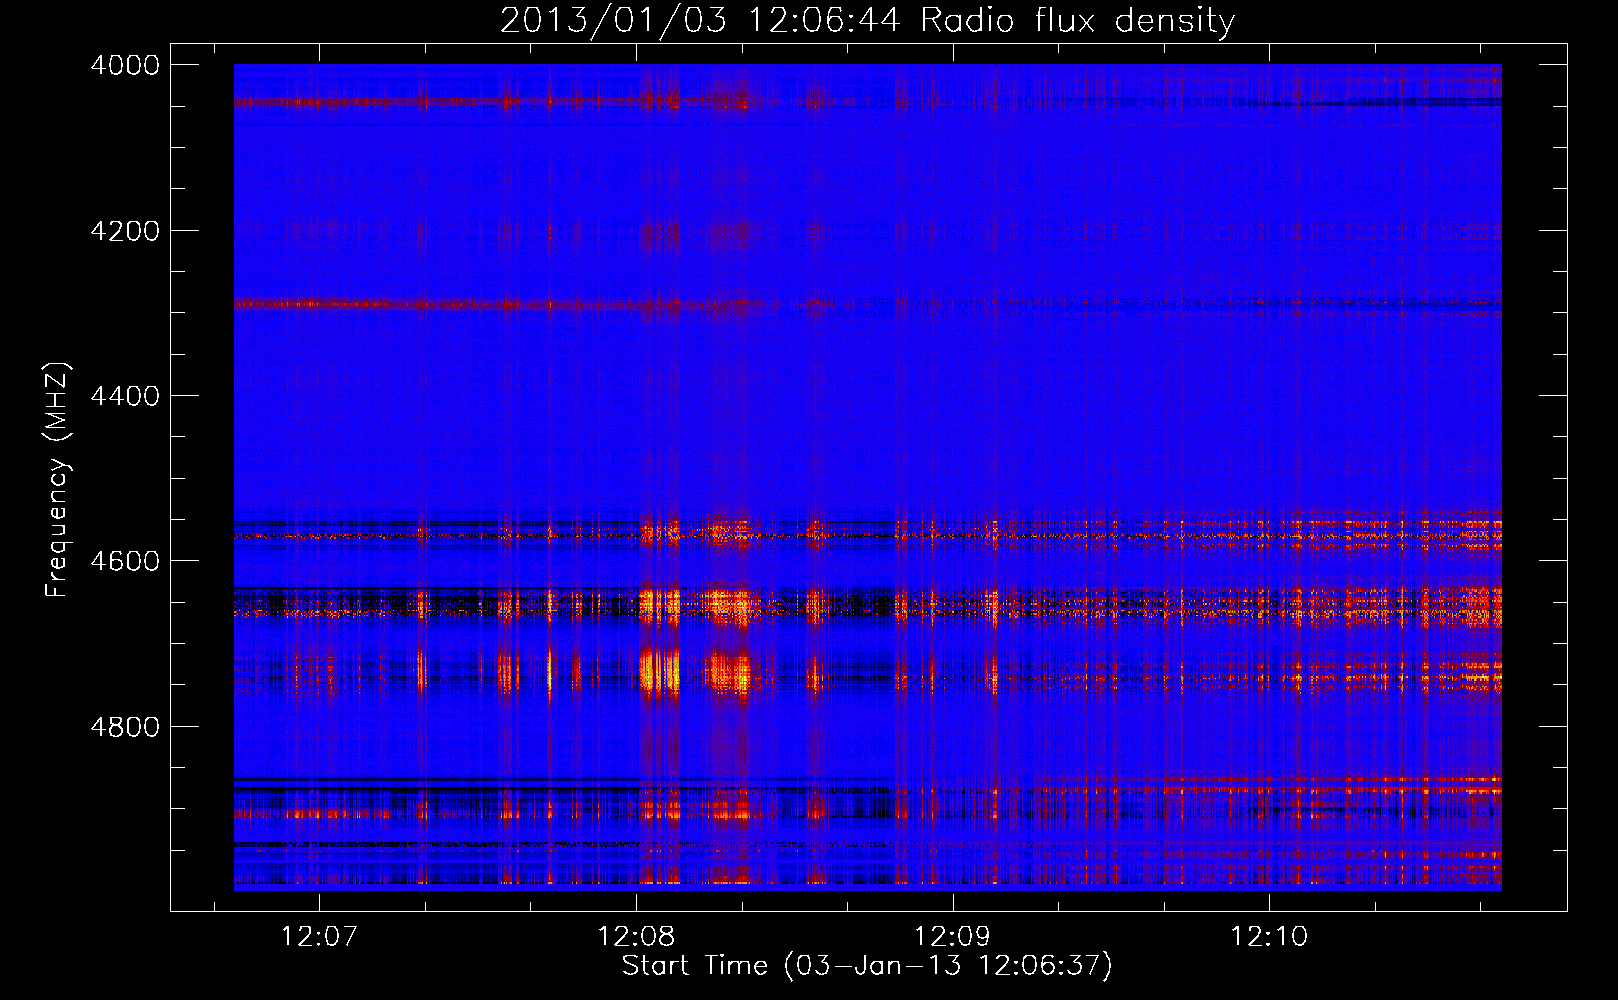
Task: Click the 4600 frequency tick label
Action: click(x=125, y=561)
